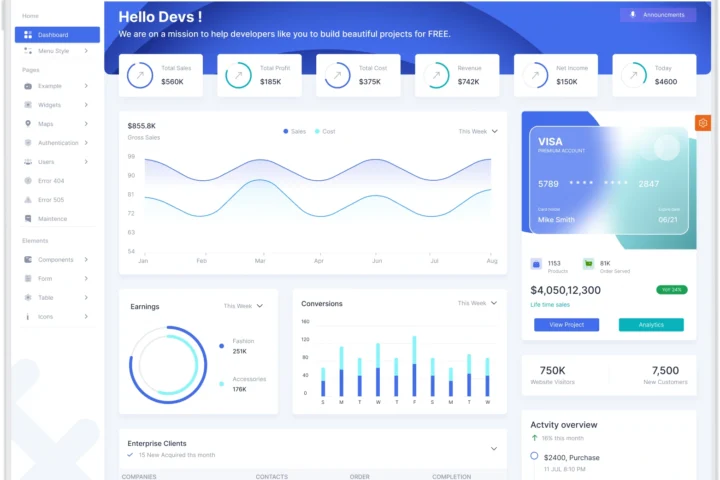Open the Dashboard menu item
720x480 pixels.
coord(57,35)
